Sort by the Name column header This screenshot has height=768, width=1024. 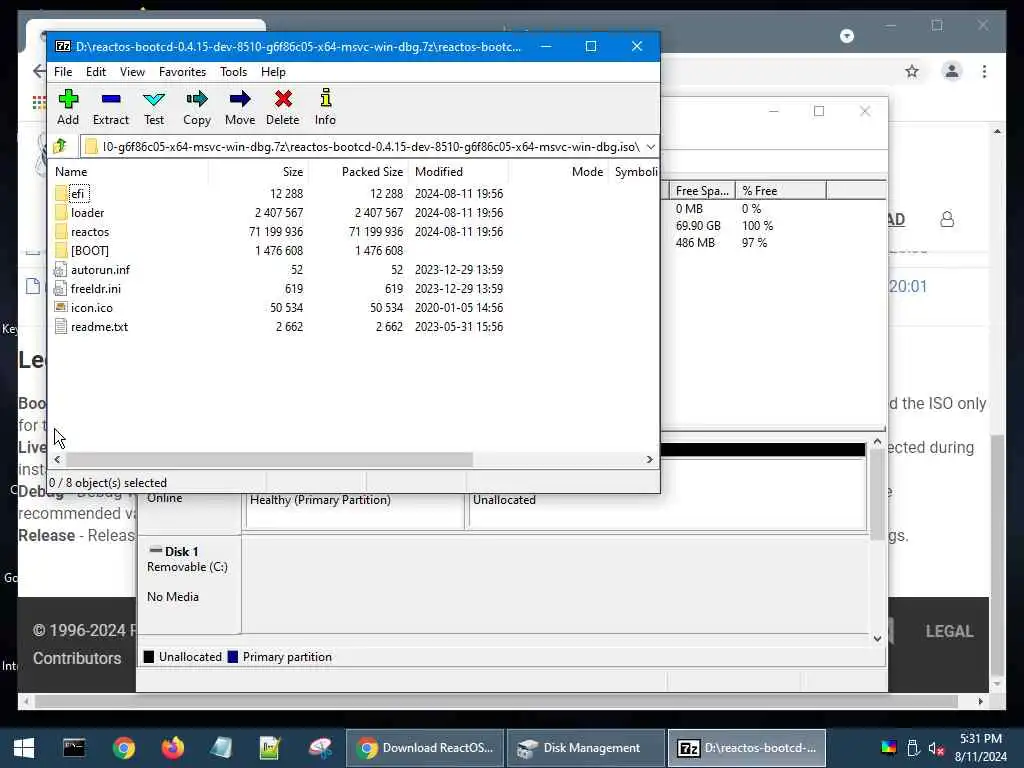point(129,172)
